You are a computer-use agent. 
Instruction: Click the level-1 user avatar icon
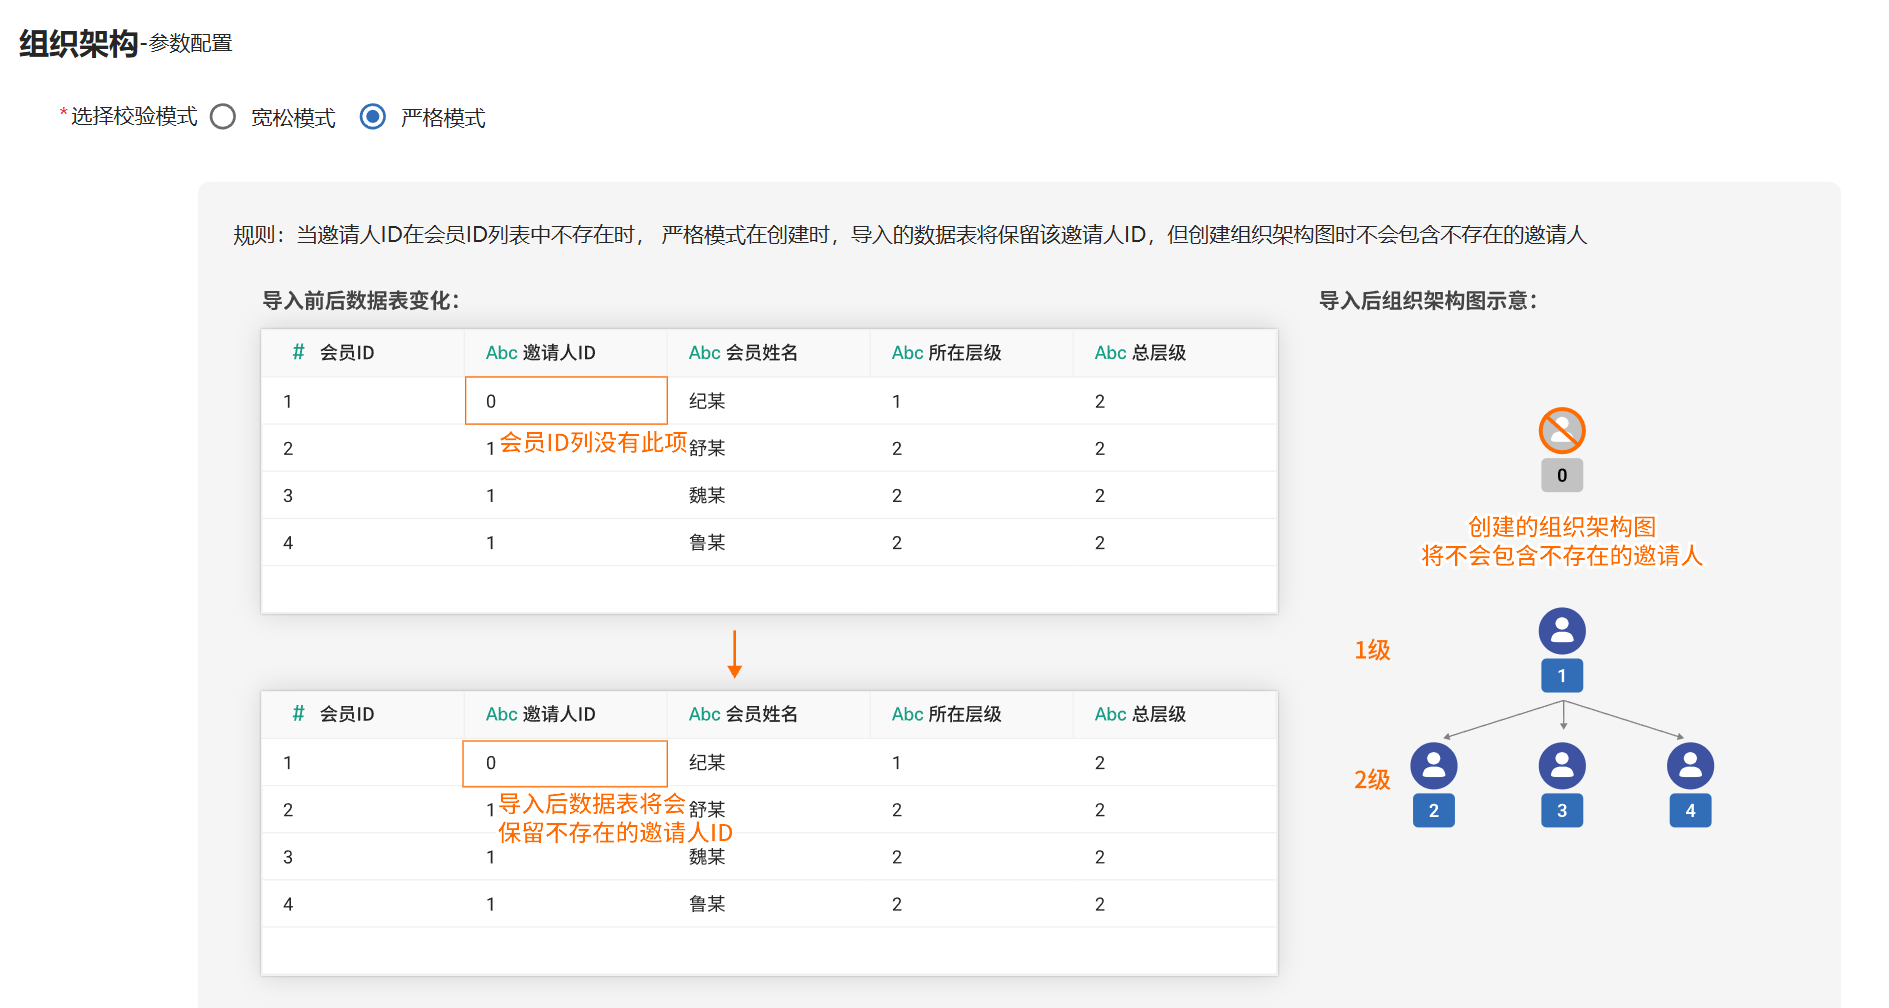point(1561,631)
